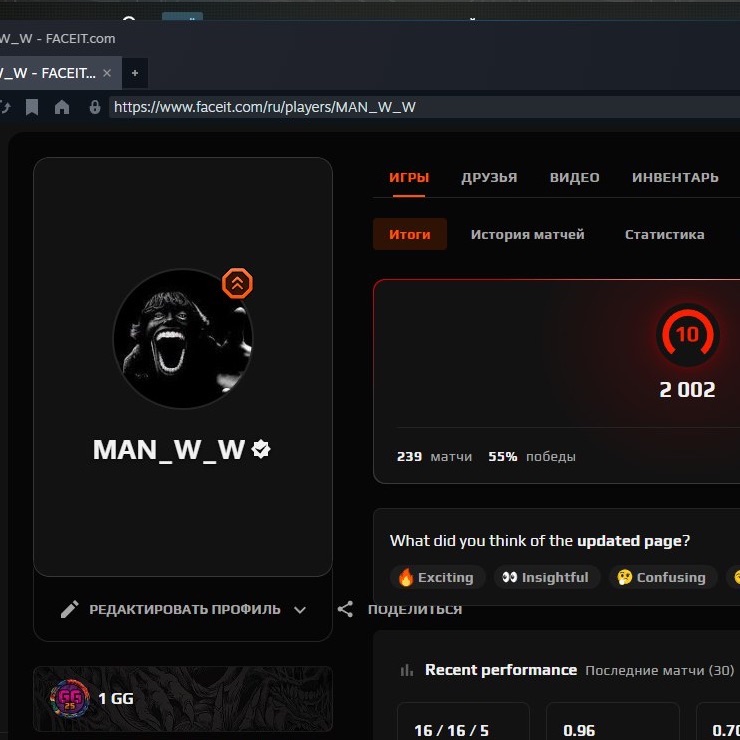
Task: Click the MAN_W_W nickname text
Action: click(168, 449)
